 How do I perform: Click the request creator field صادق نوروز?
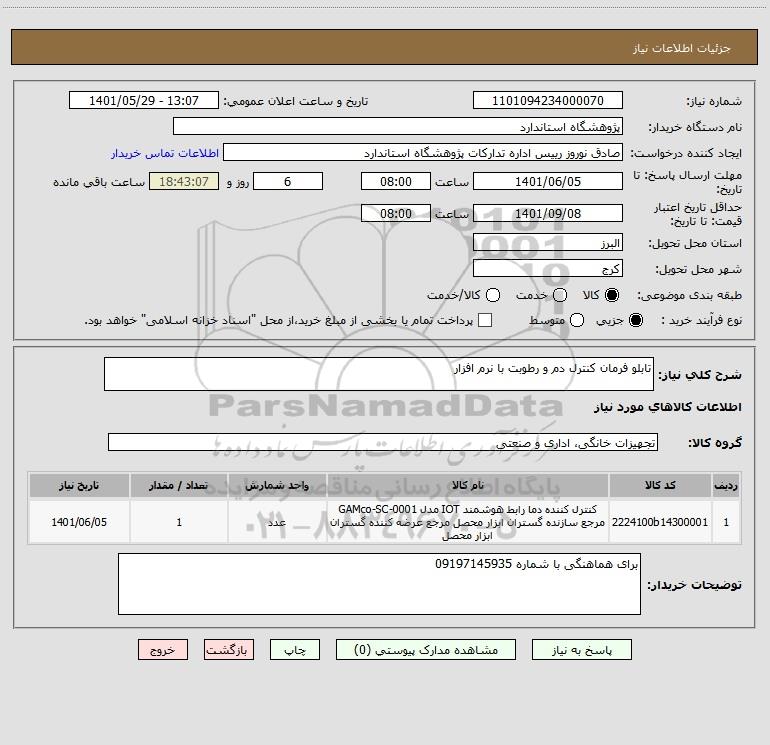[423, 153]
